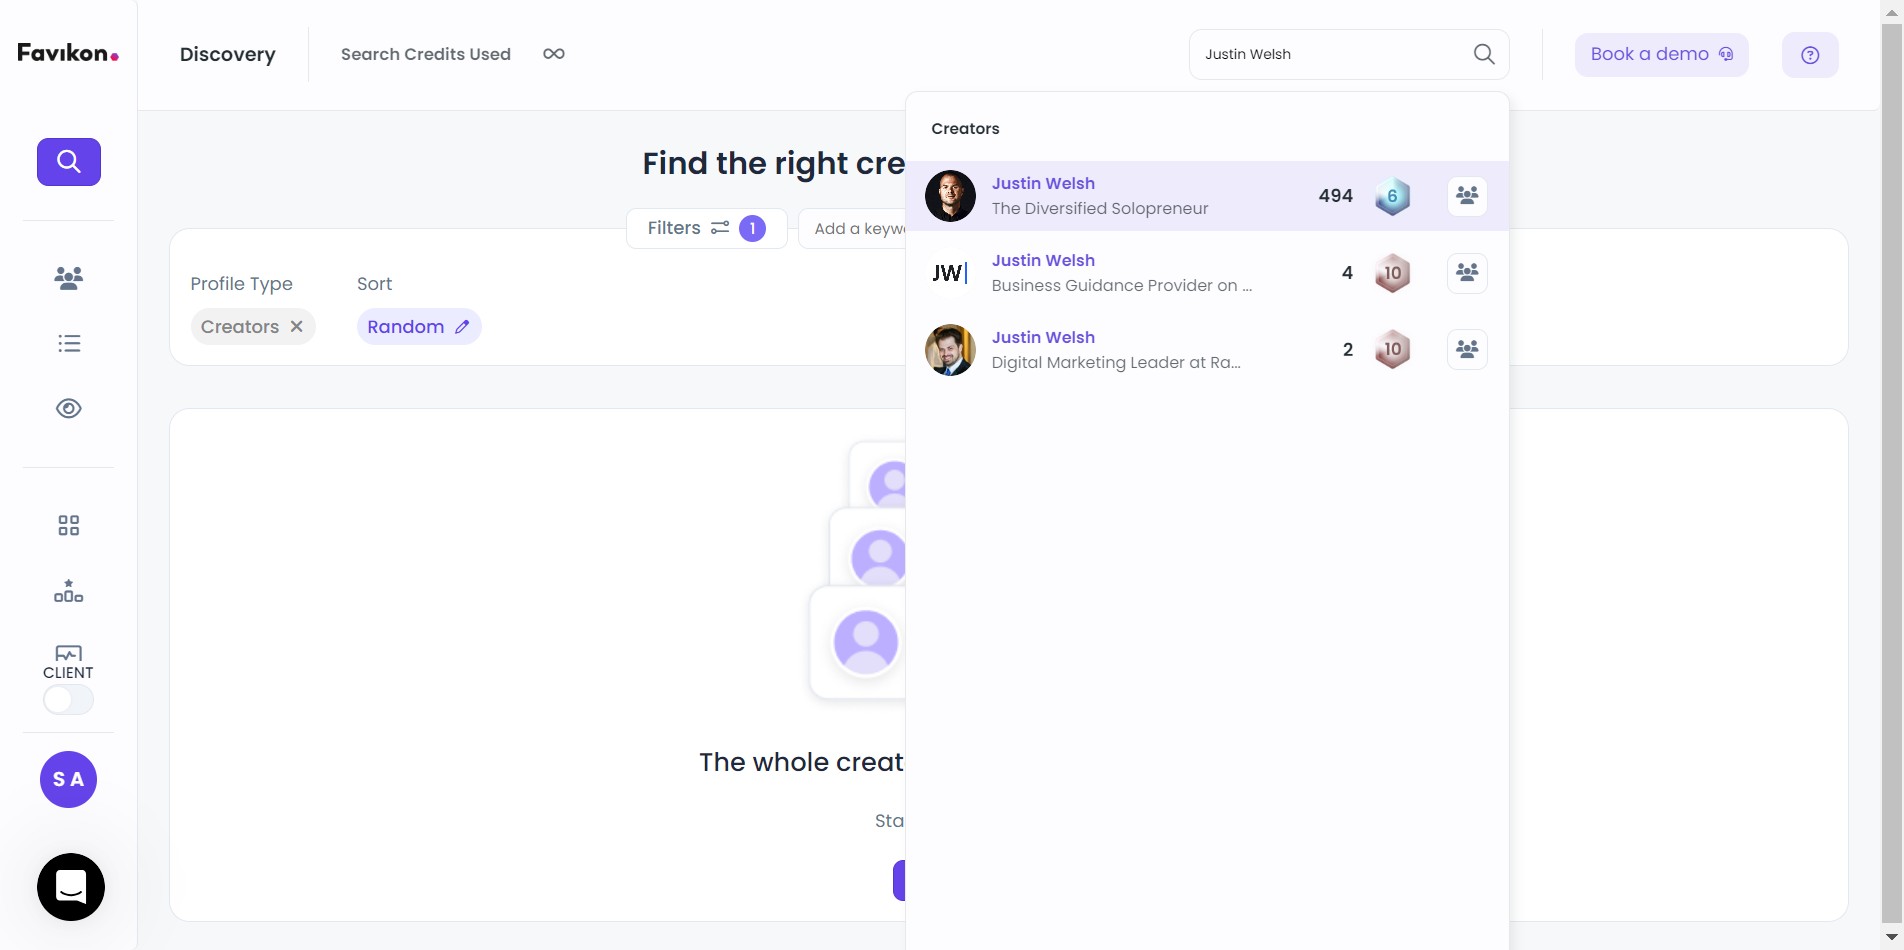Viewport: 1904px width, 950px height.
Task: Open the lists sidebar icon
Action: point(69,344)
